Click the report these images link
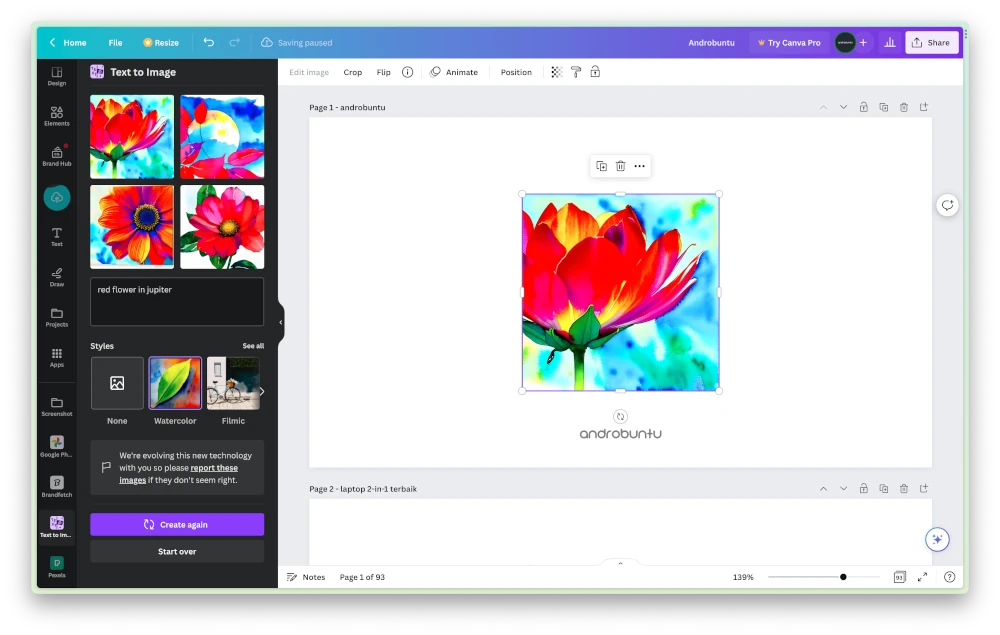The width and height of the screenshot is (1000, 635). (x=213, y=467)
